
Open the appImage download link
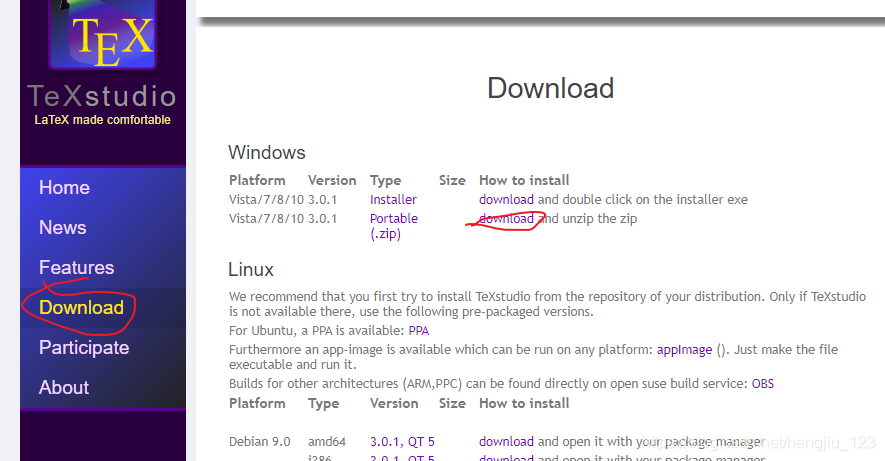(685, 350)
